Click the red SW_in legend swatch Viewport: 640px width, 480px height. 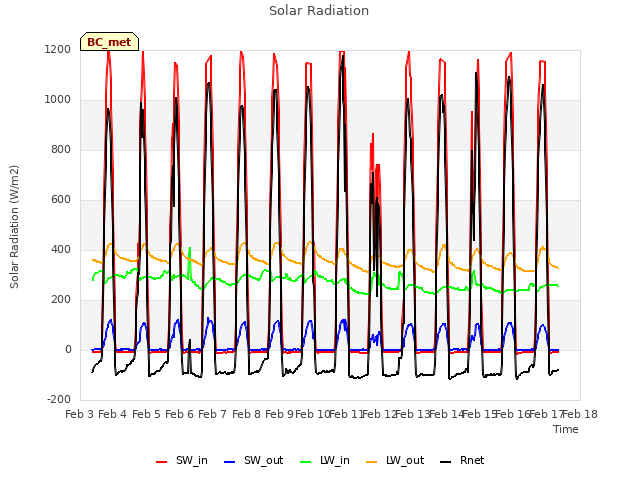[162, 462]
